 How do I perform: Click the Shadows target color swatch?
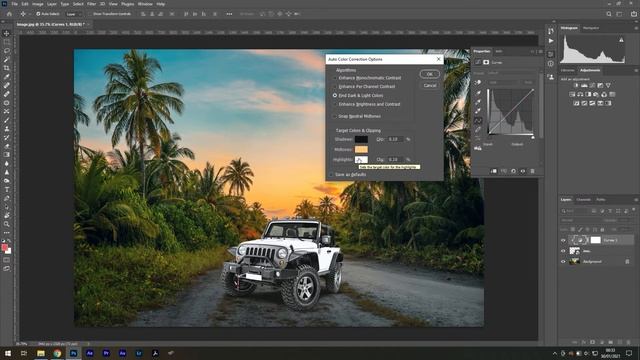click(x=361, y=140)
